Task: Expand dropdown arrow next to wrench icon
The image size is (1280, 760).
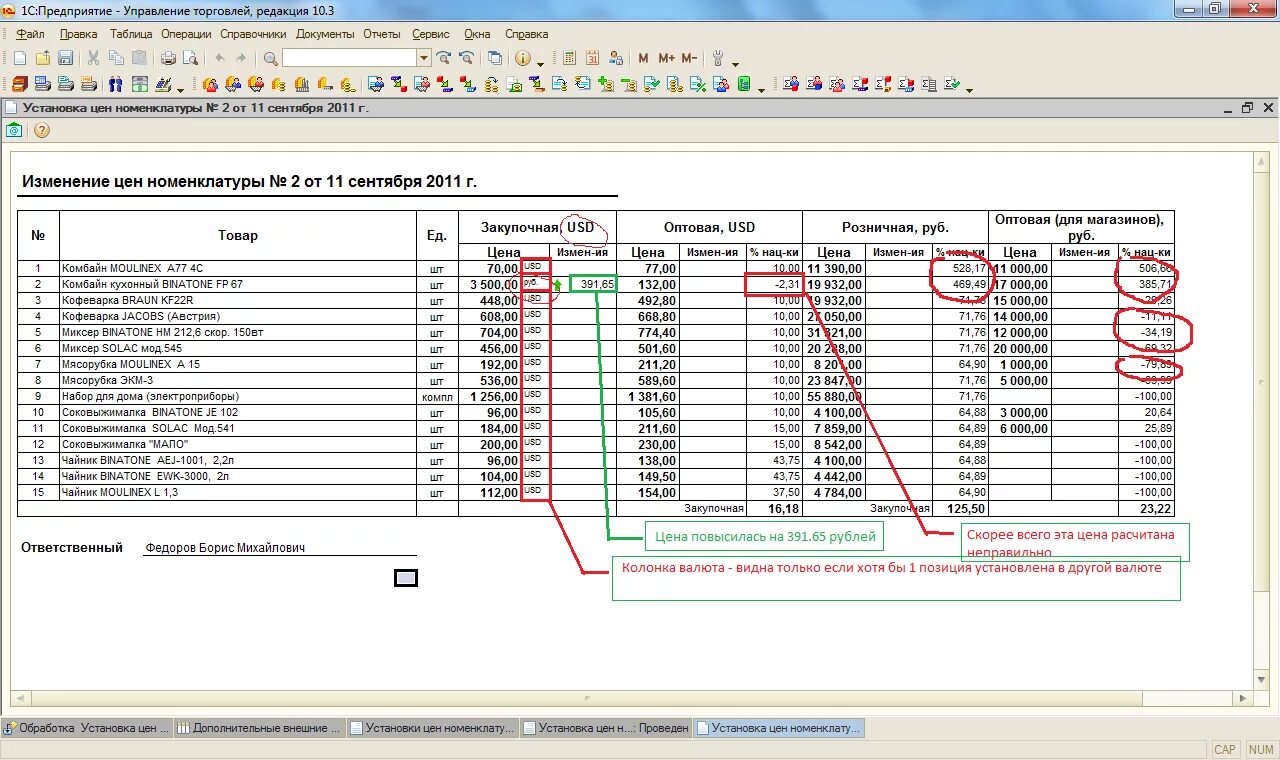Action: [736, 63]
